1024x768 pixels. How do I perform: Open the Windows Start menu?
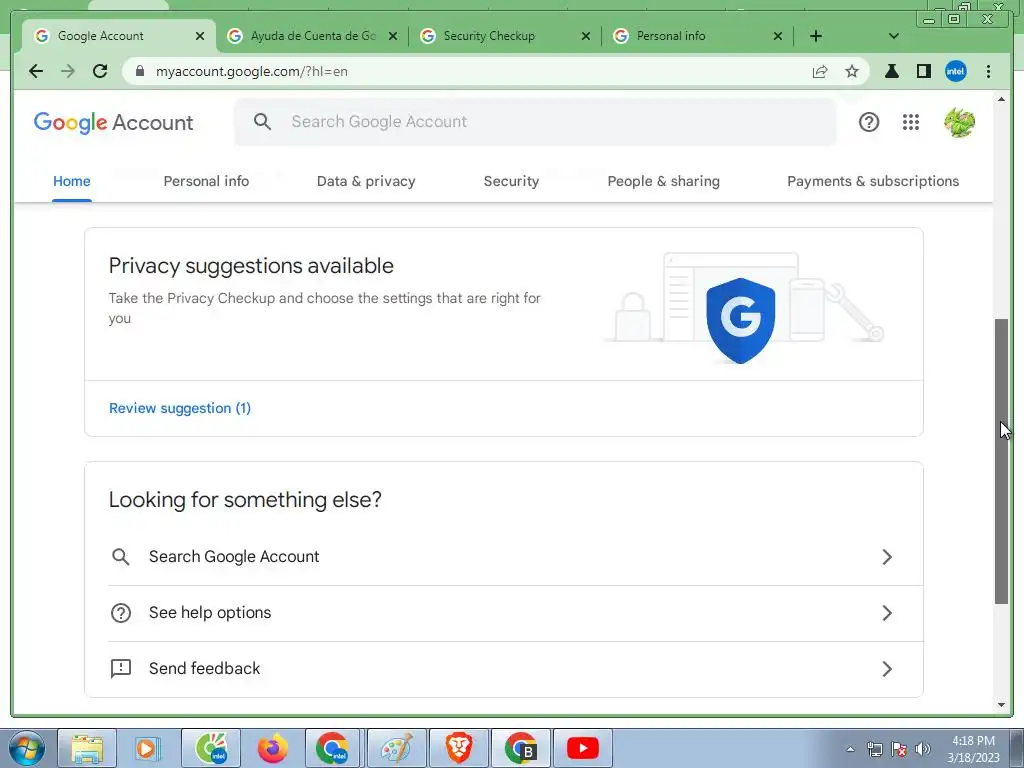point(27,748)
